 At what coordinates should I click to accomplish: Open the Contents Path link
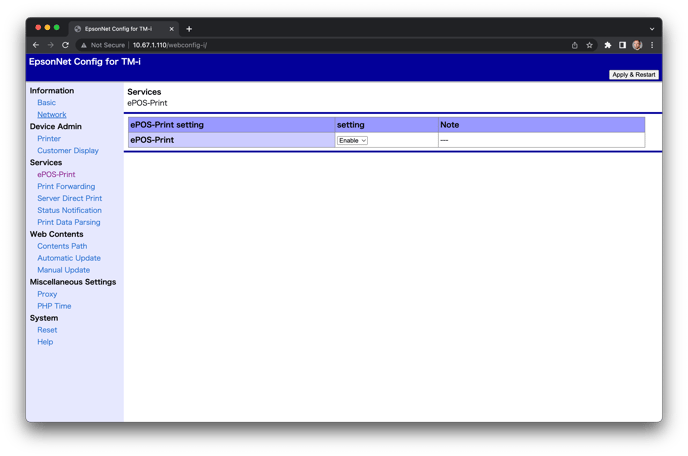coord(62,246)
